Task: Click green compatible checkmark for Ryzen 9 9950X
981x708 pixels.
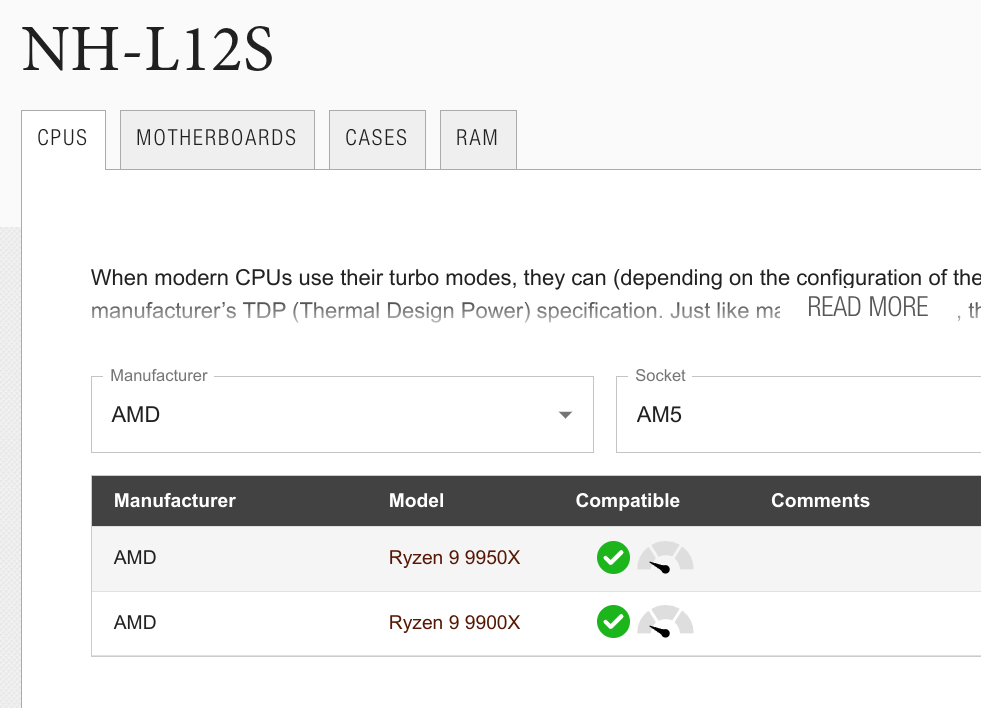Action: click(613, 558)
